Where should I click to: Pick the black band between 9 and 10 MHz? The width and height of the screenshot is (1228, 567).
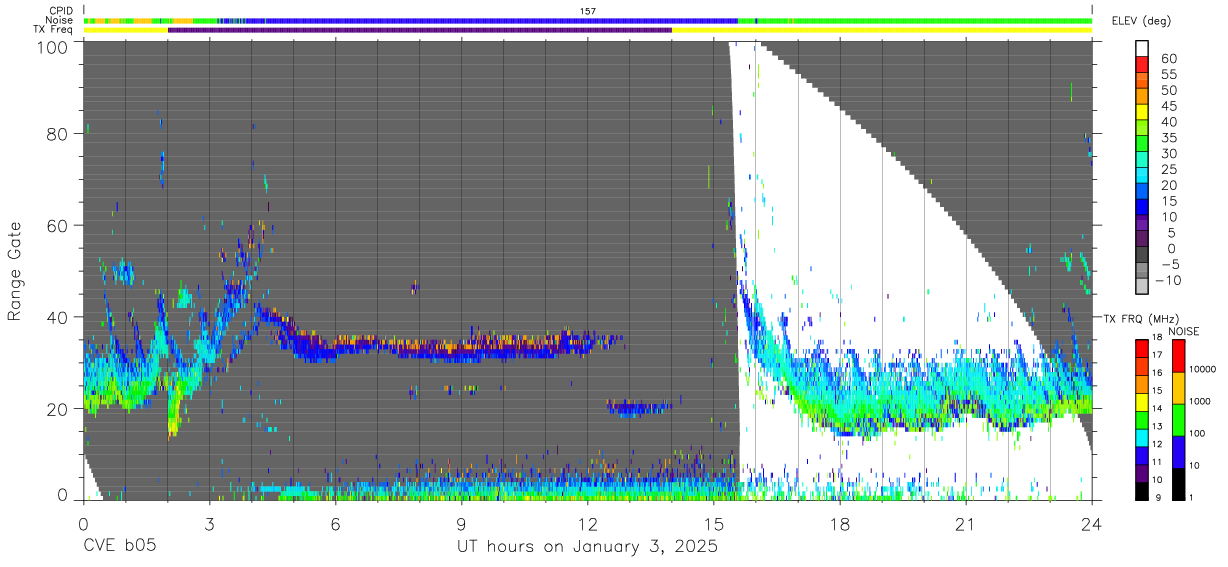pos(1142,489)
